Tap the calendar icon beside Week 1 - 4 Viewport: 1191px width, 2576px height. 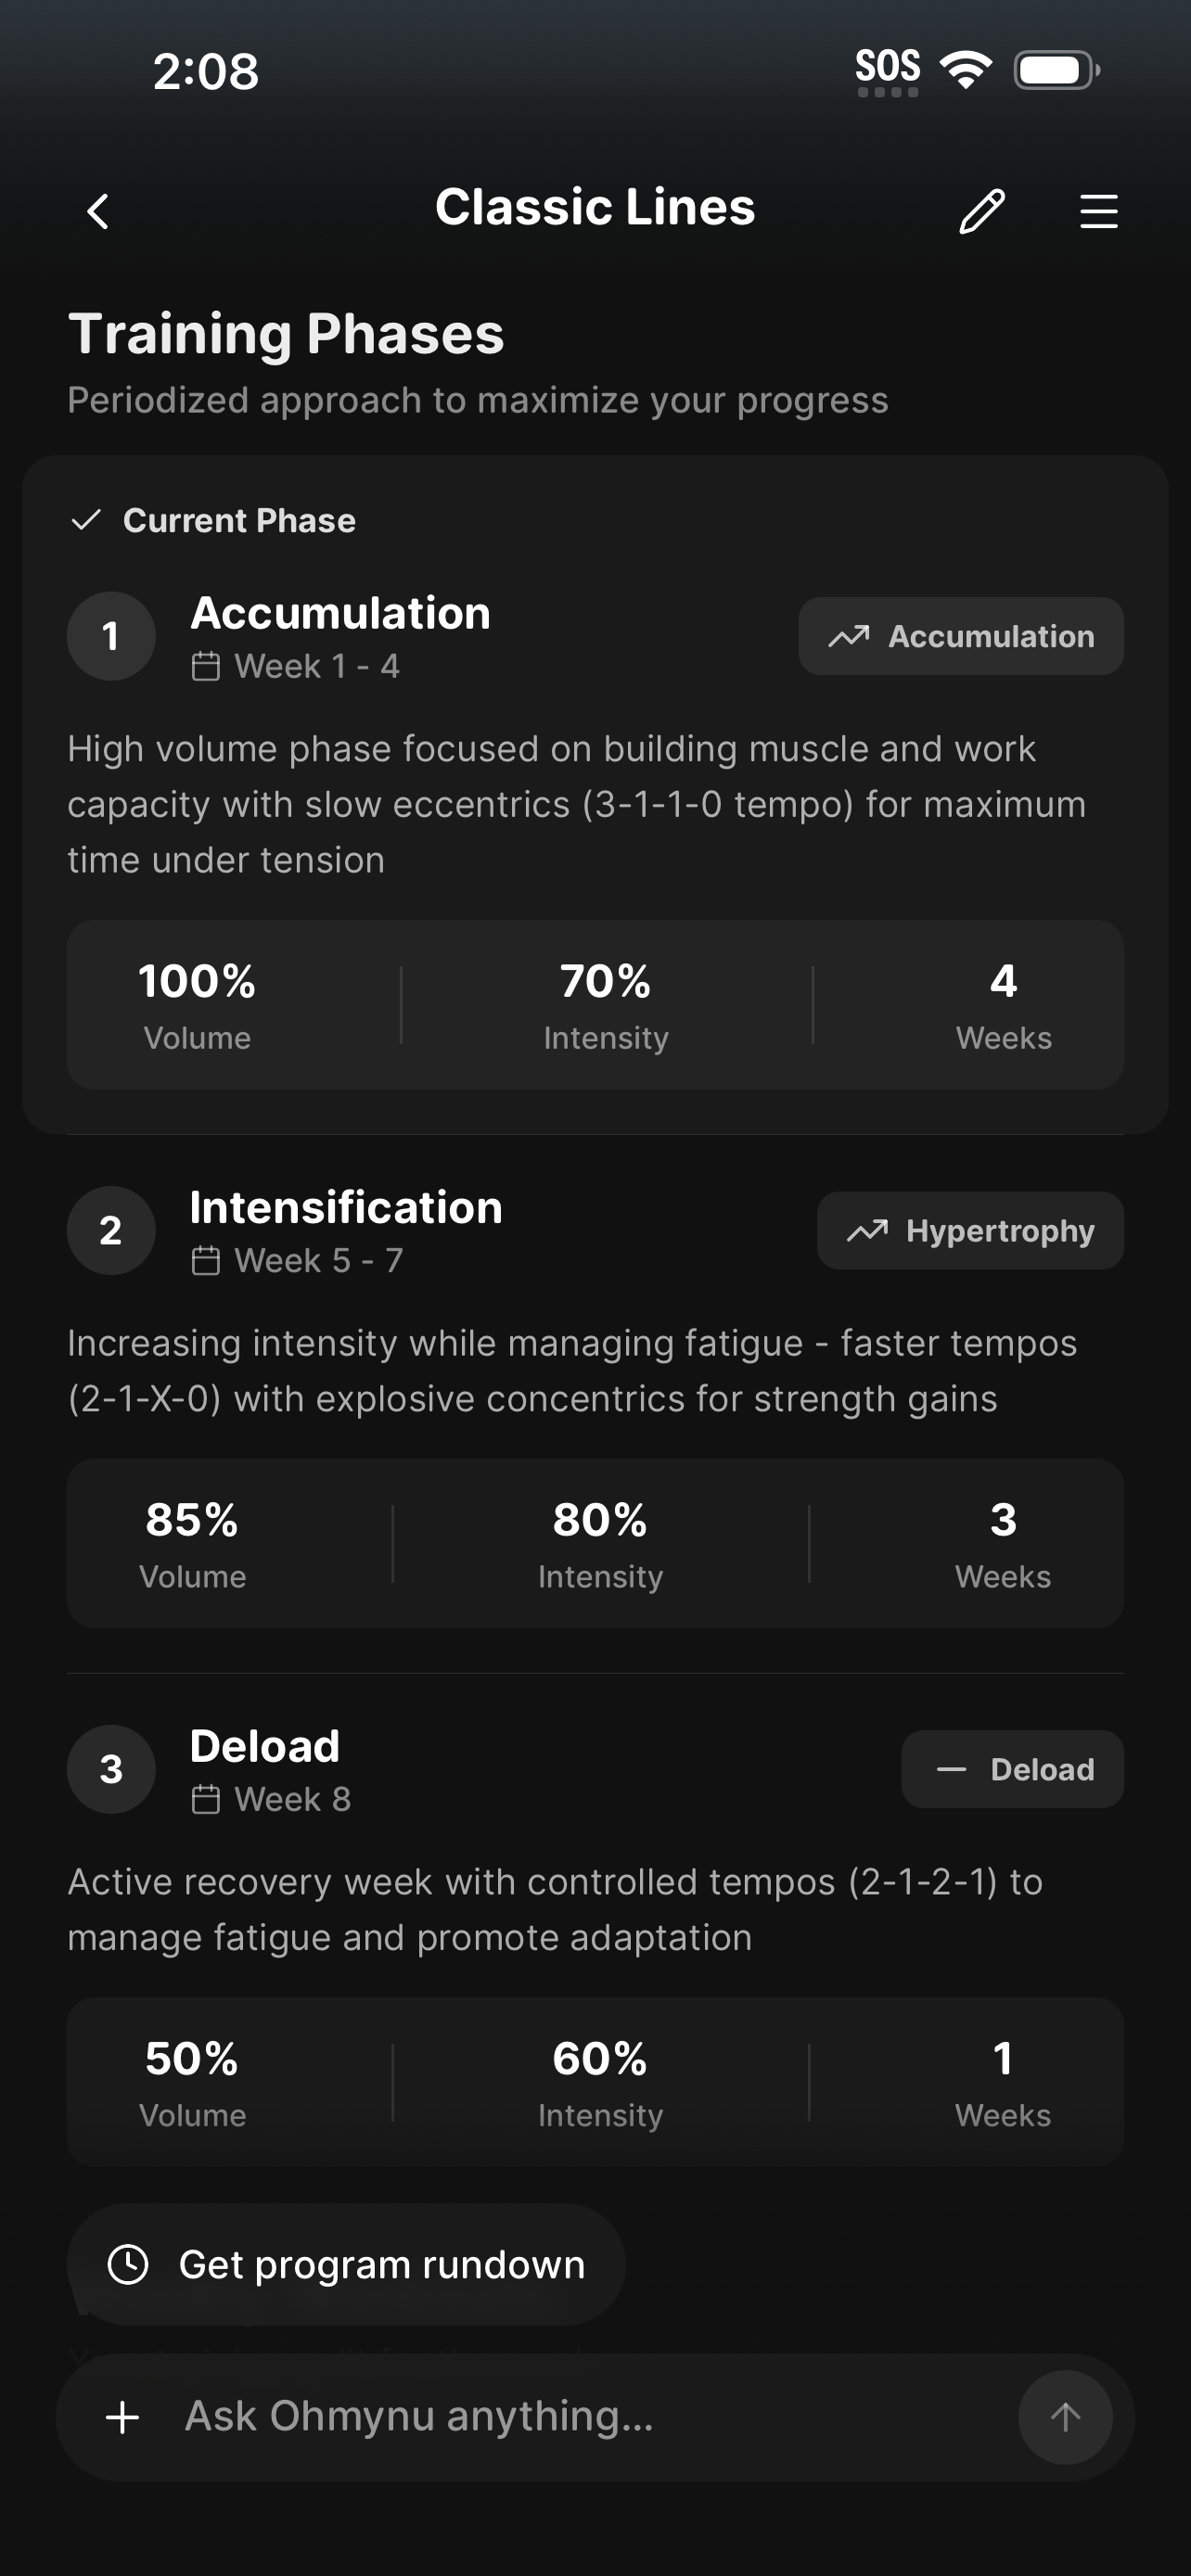click(206, 666)
